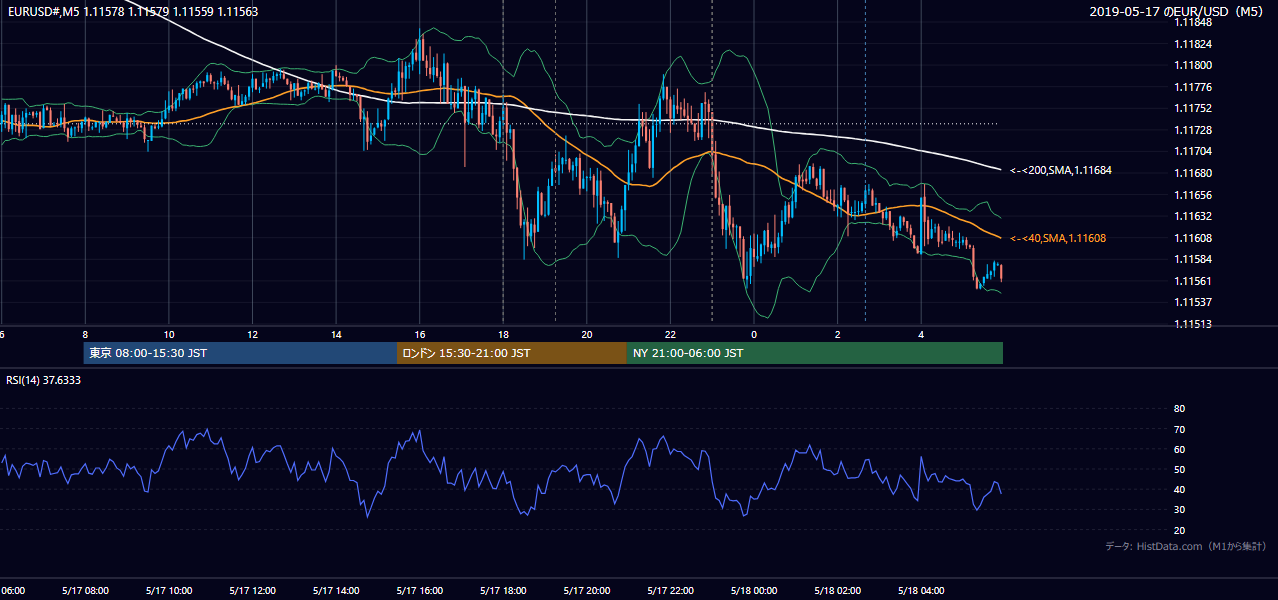Select the Tokyo 08:00-15:30 JST session bar

pyautogui.click(x=240, y=353)
